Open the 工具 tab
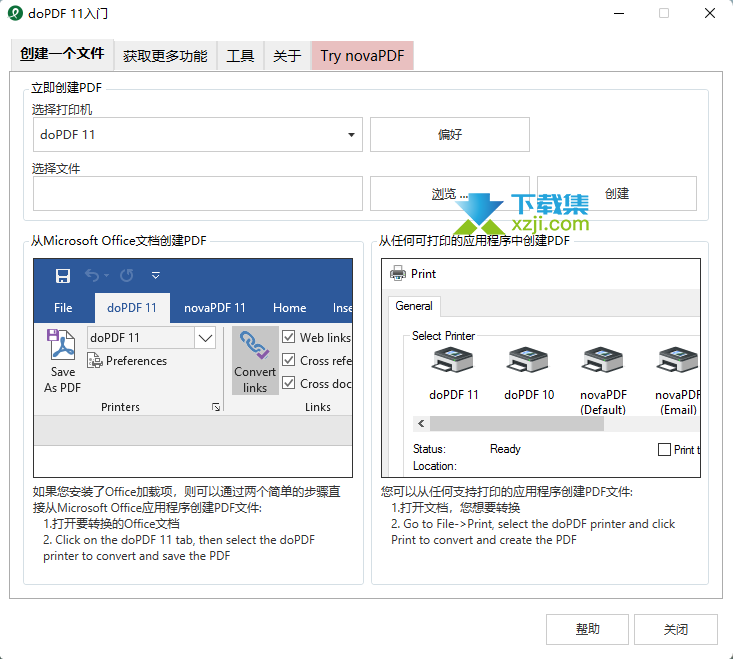The height and width of the screenshot is (659, 733). [240, 56]
